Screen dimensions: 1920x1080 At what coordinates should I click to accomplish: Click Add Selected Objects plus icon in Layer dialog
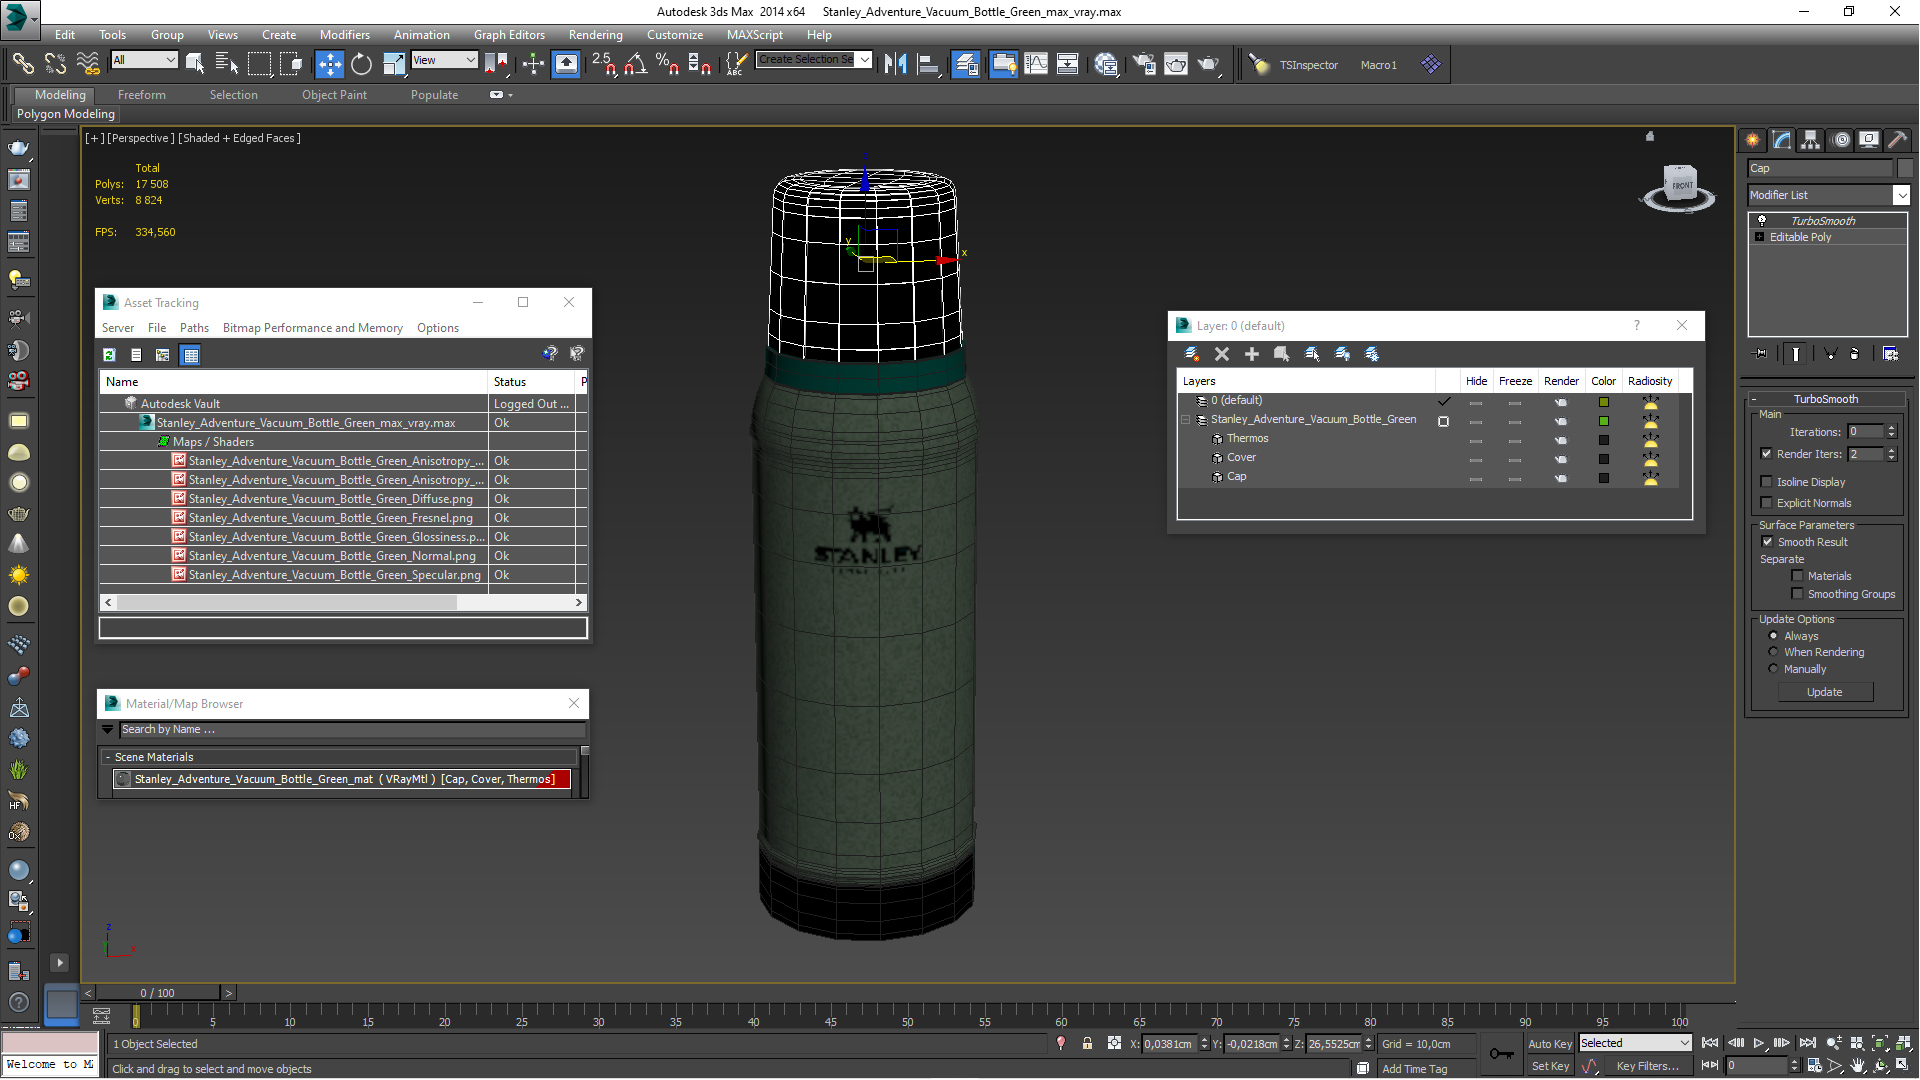coord(1252,354)
